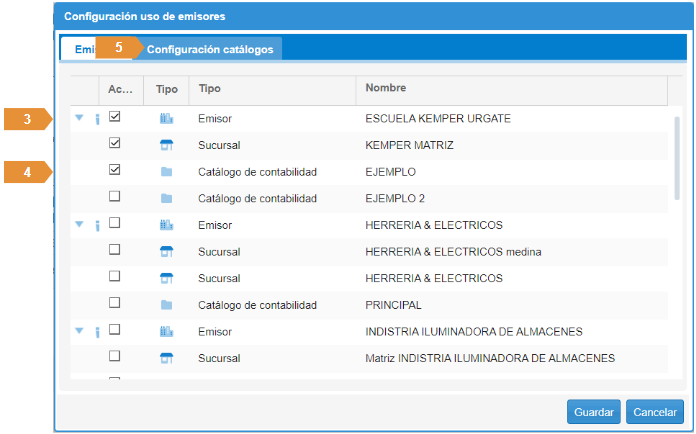The width and height of the screenshot is (696, 434).
Task: Uncheck the ESCUELA KEMPER URGATE emisor checkbox
Action: pos(115,117)
